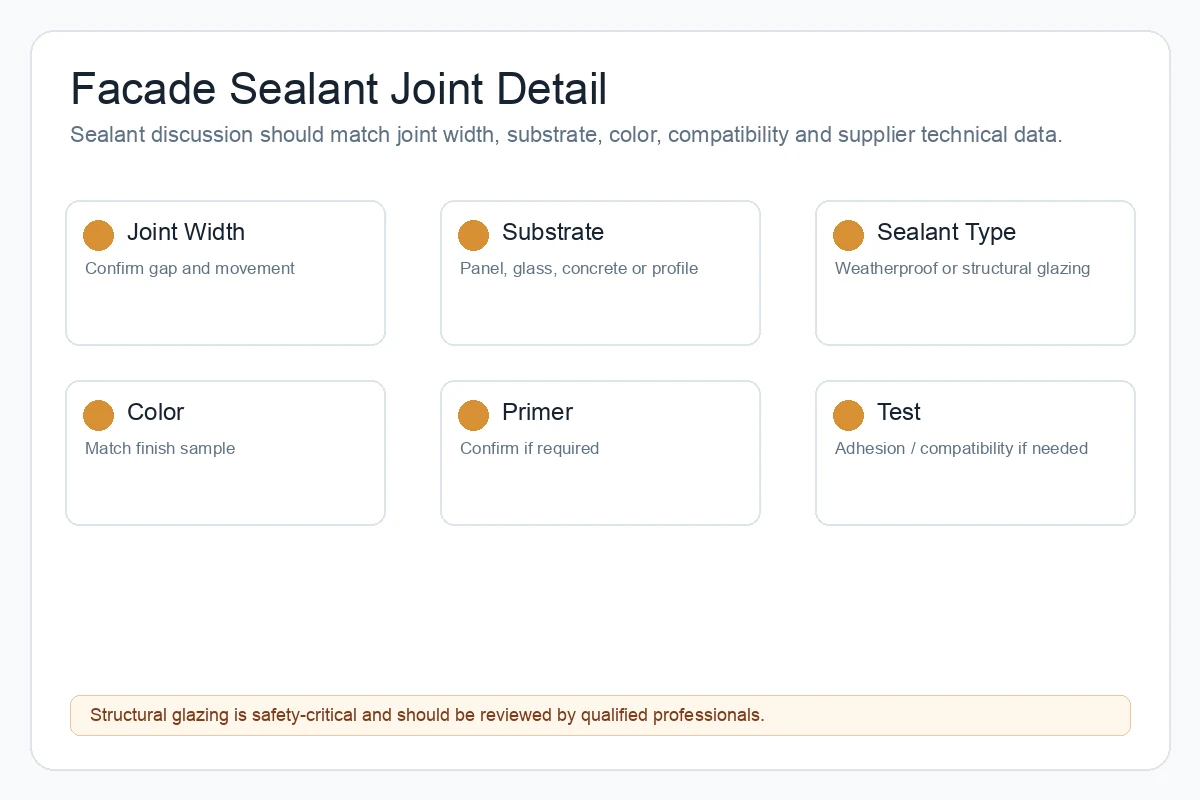Click the orange dot beside Joint Width
Screen dimensions: 1200x800
click(x=98, y=235)
